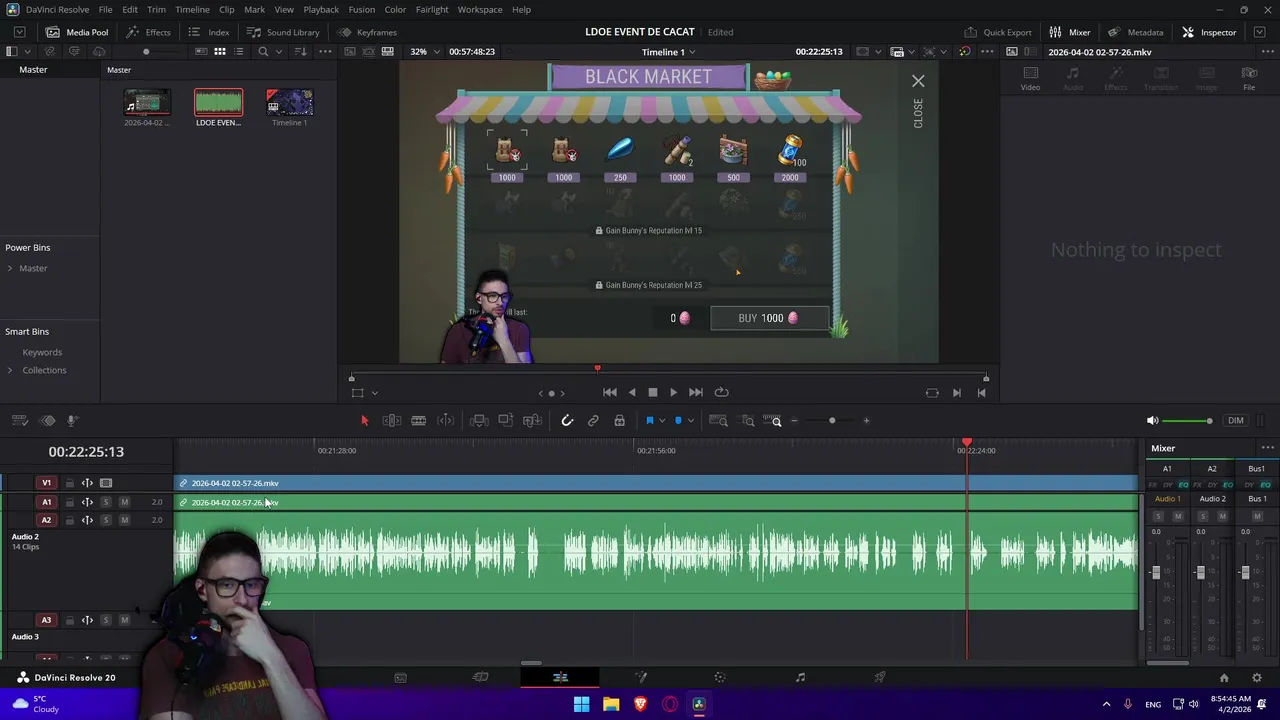Open marker color dropdown arrow
Screen dimensions: 1280x720
point(690,421)
